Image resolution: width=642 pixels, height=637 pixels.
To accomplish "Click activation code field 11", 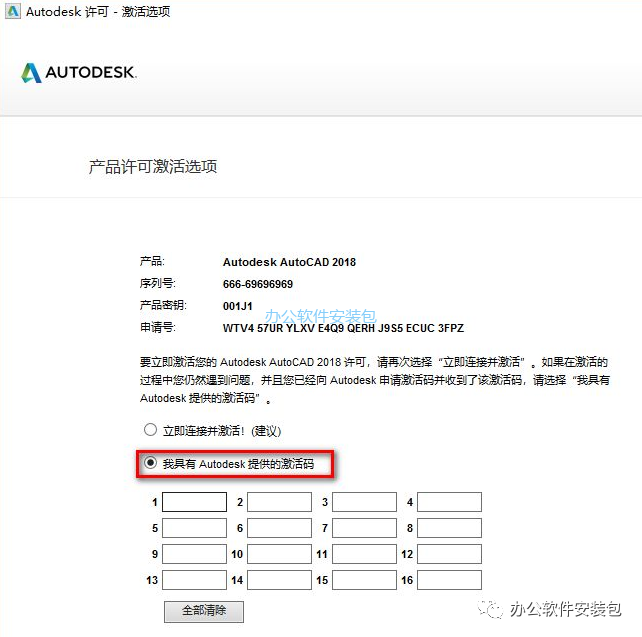I will tap(364, 554).
